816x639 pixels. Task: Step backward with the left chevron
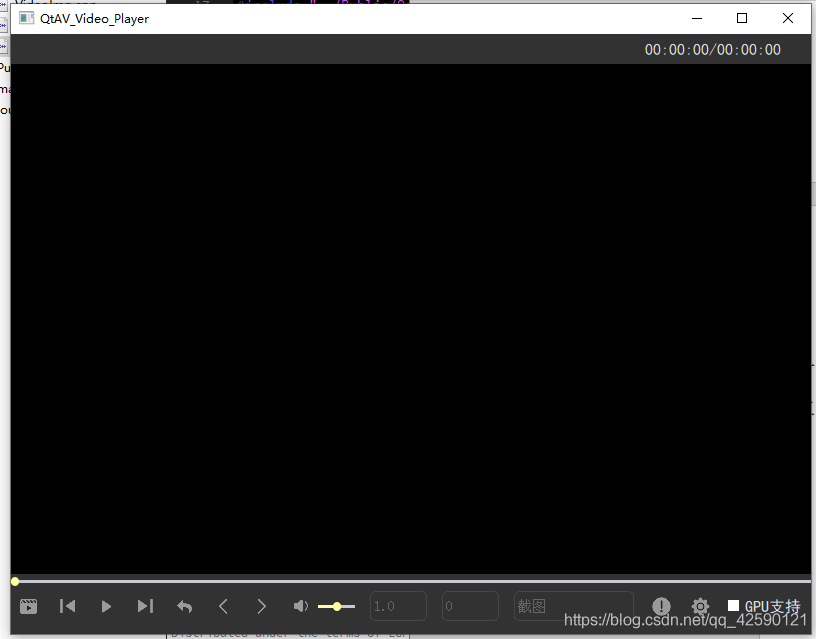[223, 607]
